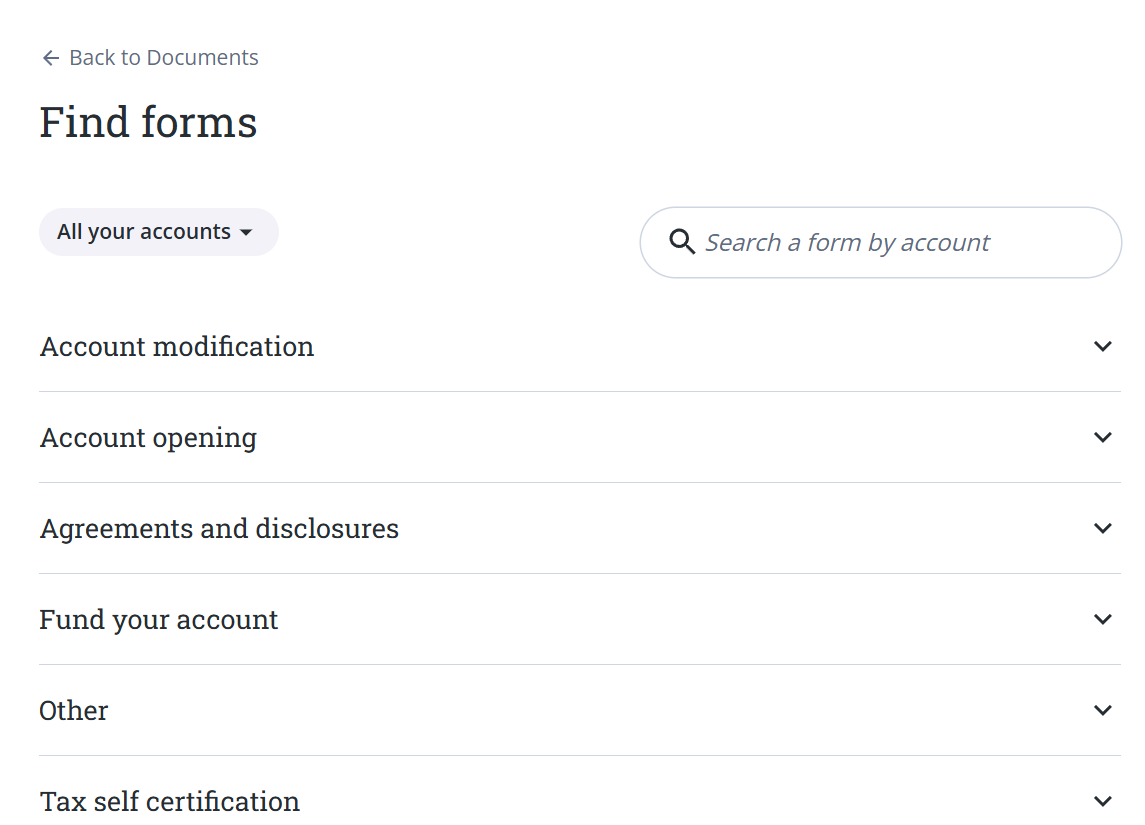Expand the Other section's disclosure arrow

tap(1103, 710)
